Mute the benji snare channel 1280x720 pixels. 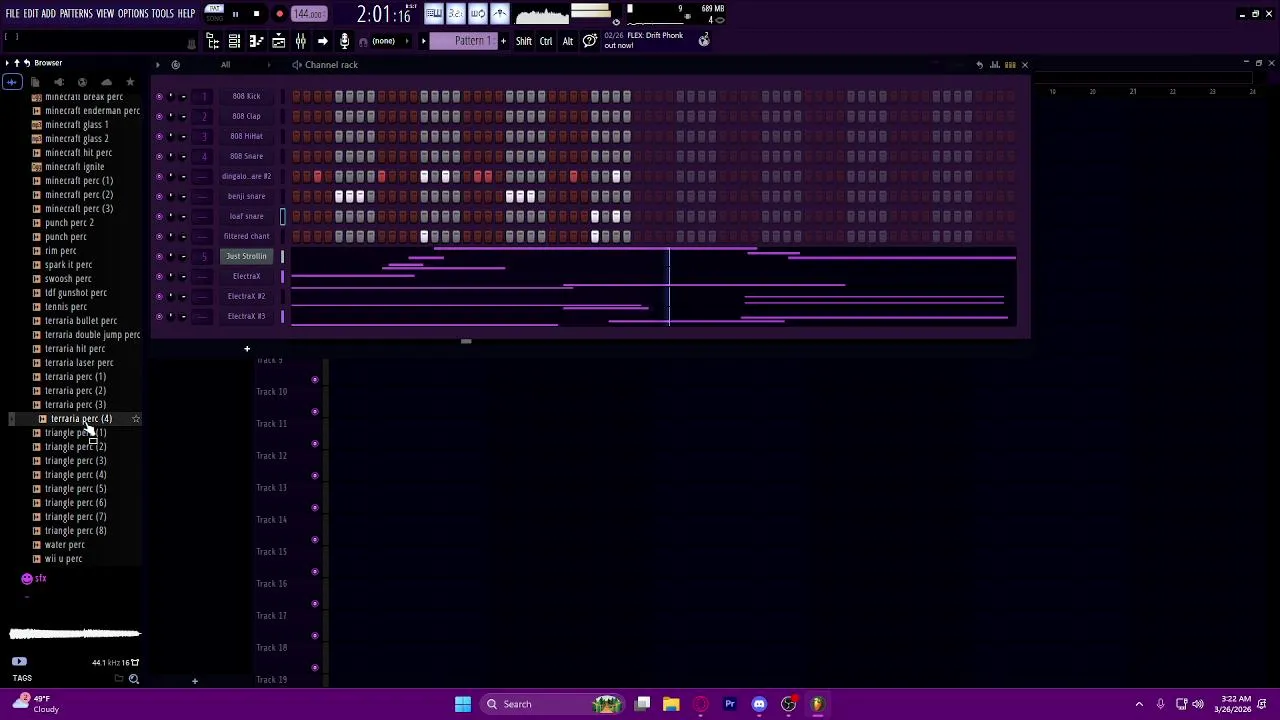[159, 196]
